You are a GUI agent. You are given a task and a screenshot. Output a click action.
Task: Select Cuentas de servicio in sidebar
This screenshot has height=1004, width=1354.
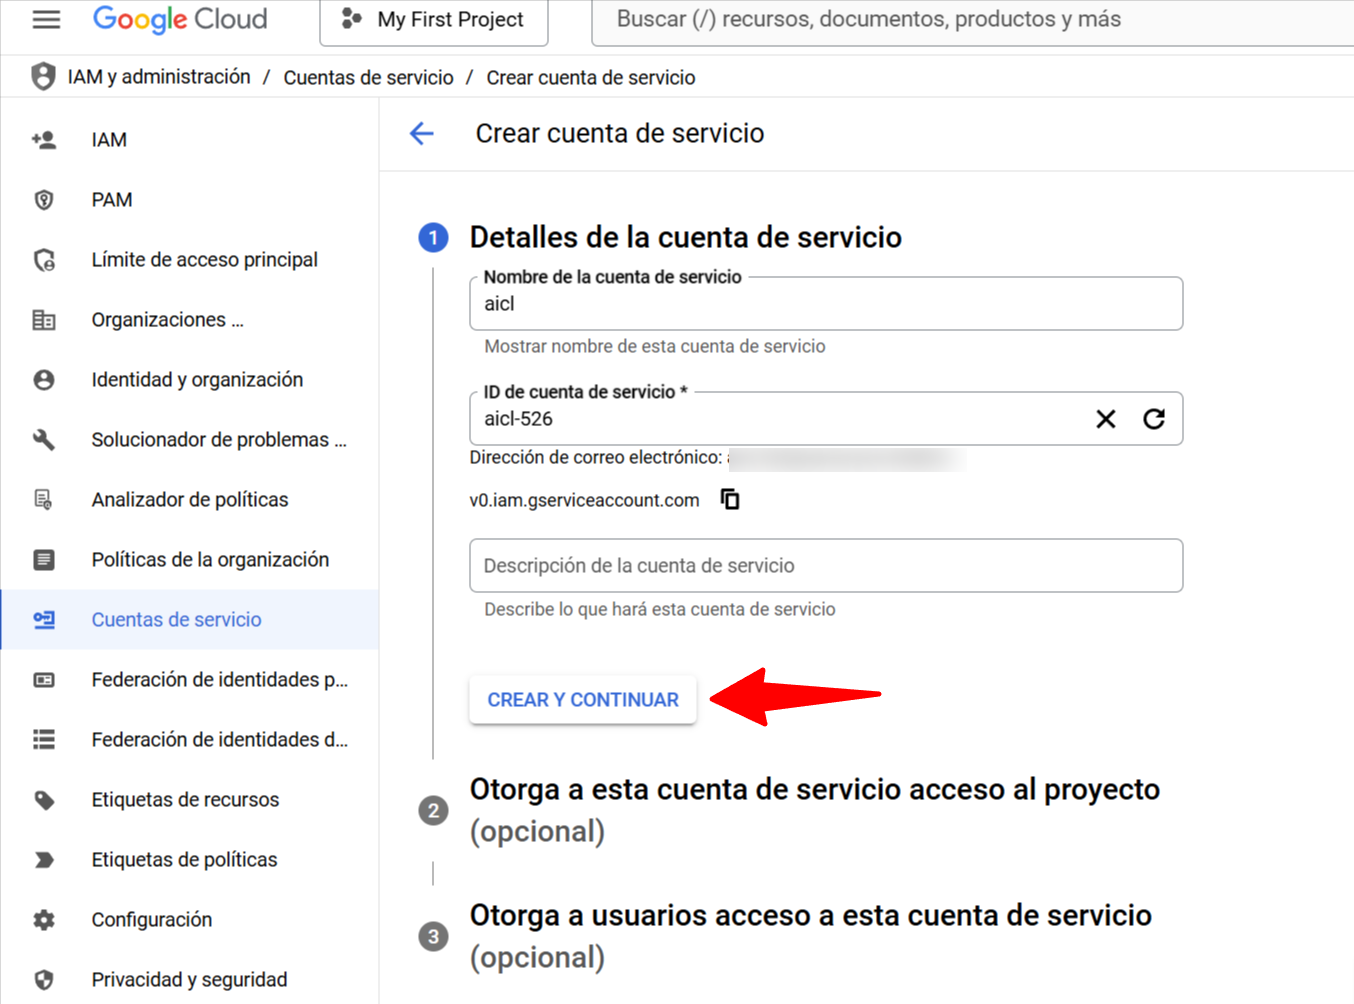(176, 620)
